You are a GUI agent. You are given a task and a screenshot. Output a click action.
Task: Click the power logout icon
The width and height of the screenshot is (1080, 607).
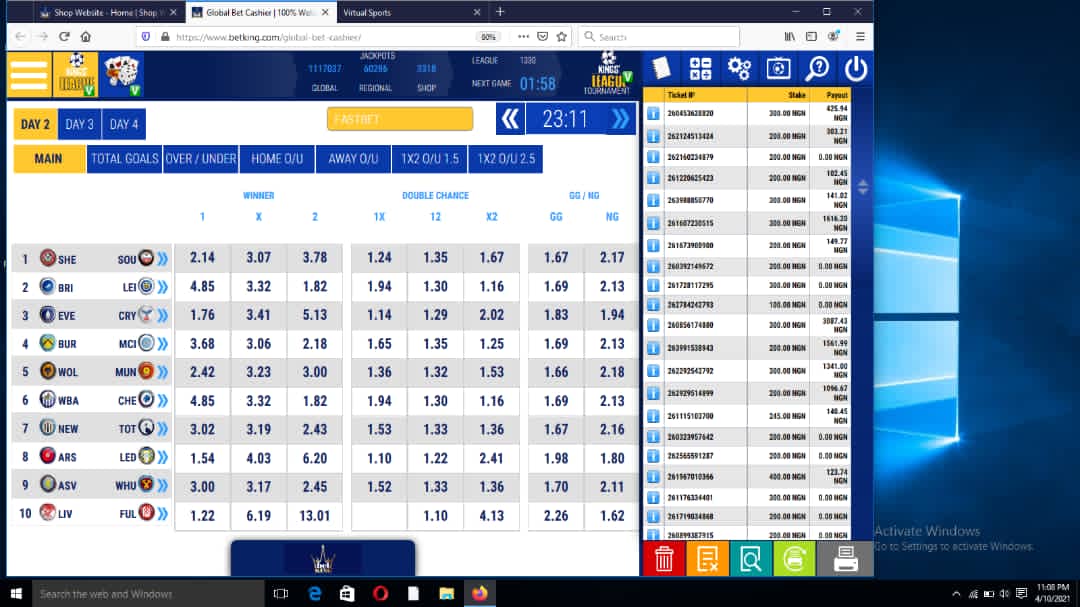click(855, 68)
